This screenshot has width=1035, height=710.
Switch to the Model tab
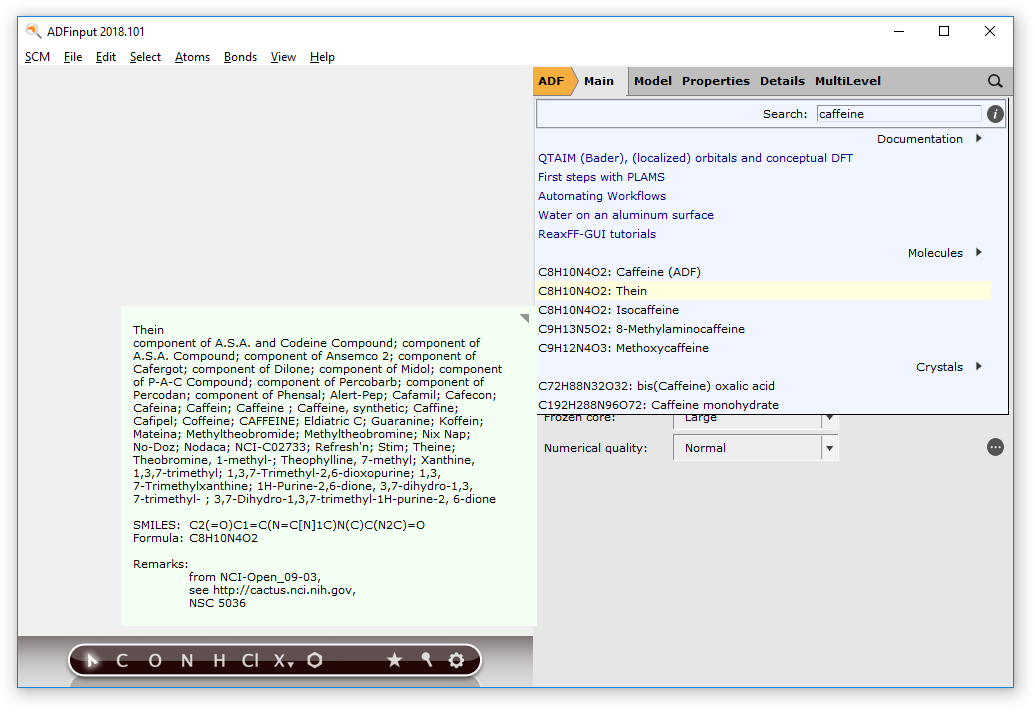coord(653,81)
